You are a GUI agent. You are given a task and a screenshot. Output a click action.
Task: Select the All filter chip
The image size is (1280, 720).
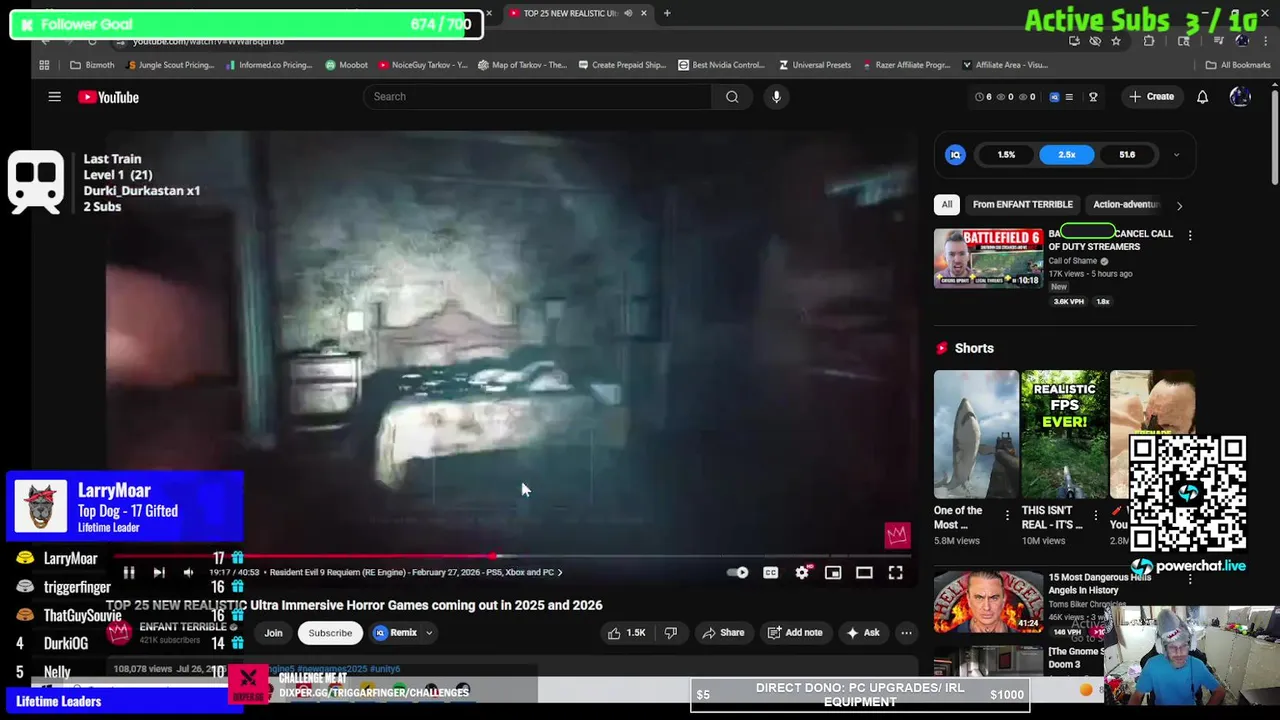coord(946,204)
